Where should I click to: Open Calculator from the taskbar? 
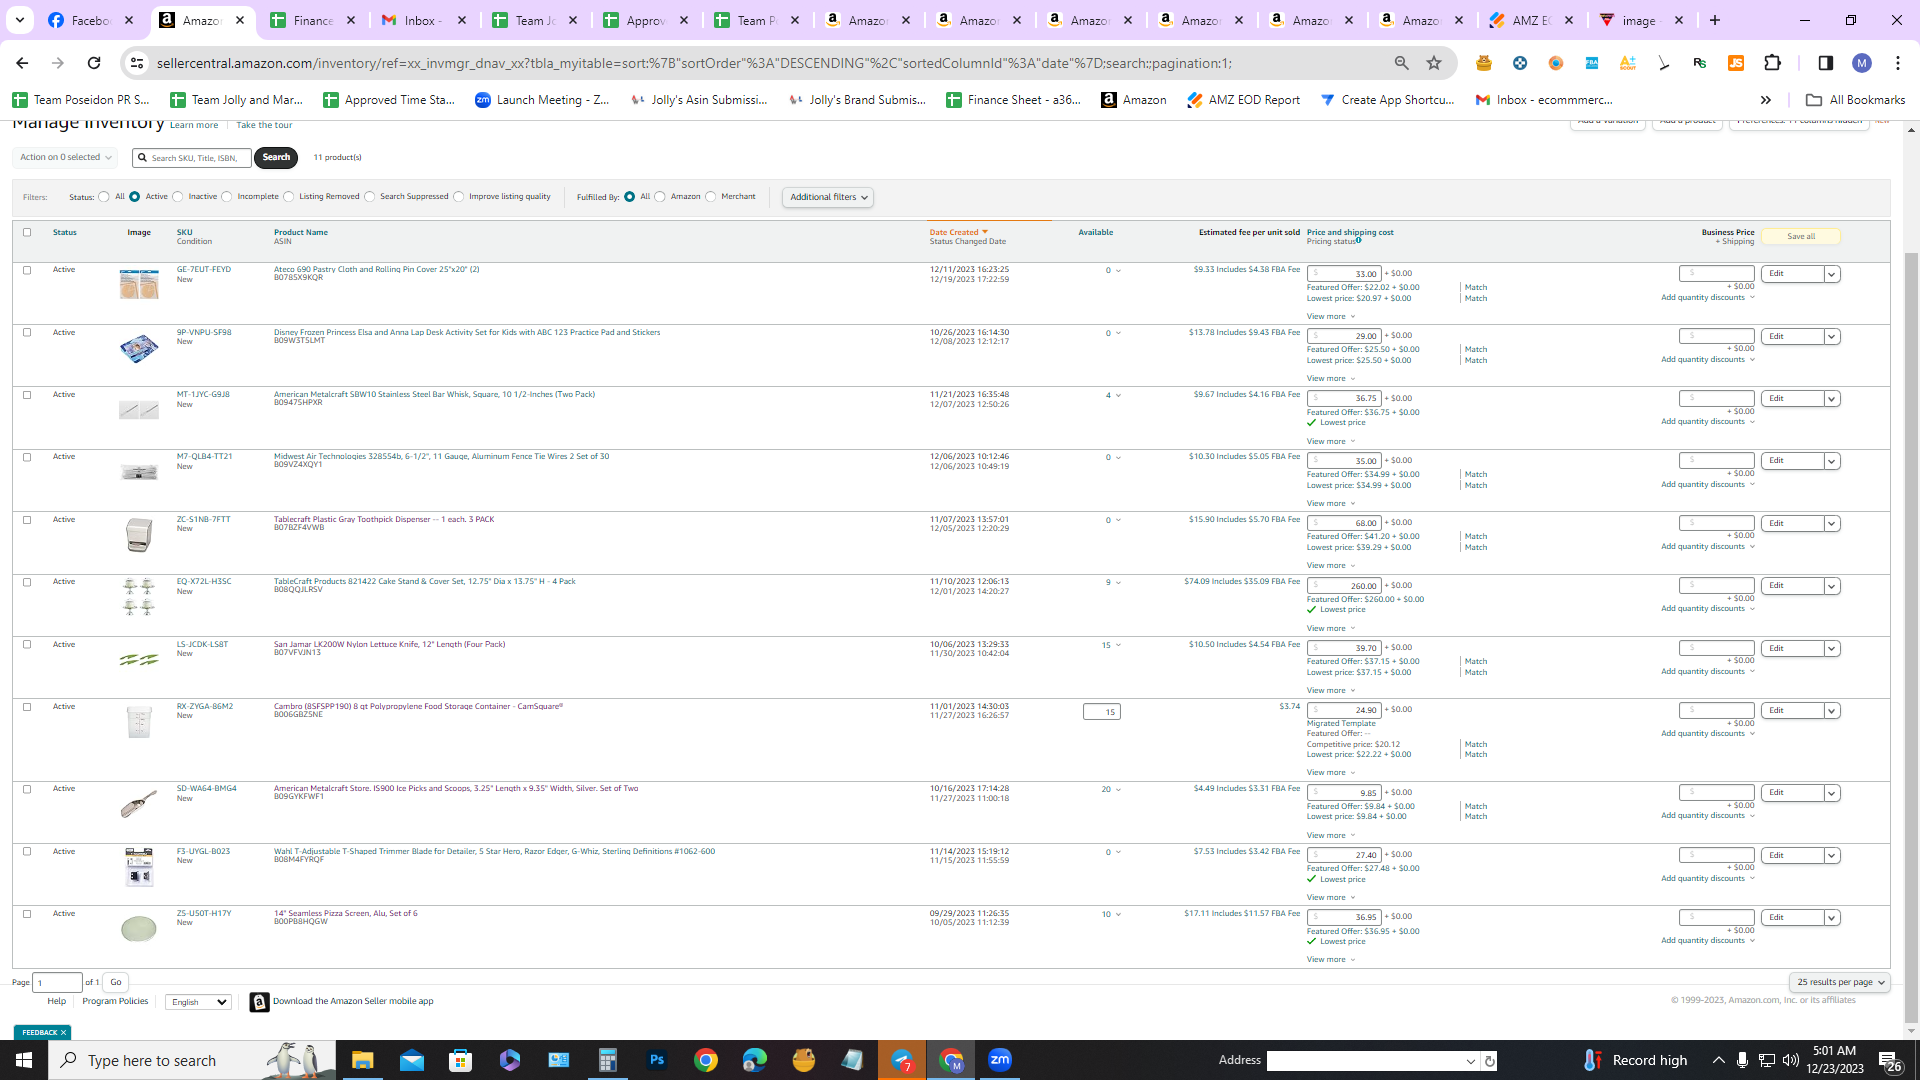pos(608,1060)
